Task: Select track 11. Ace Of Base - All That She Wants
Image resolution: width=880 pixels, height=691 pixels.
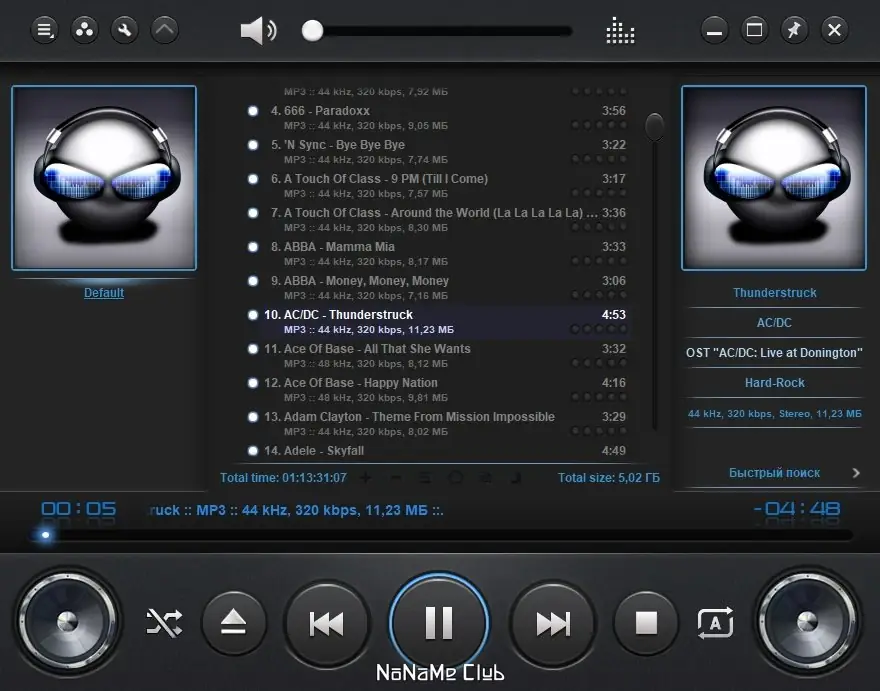Action: point(438,355)
